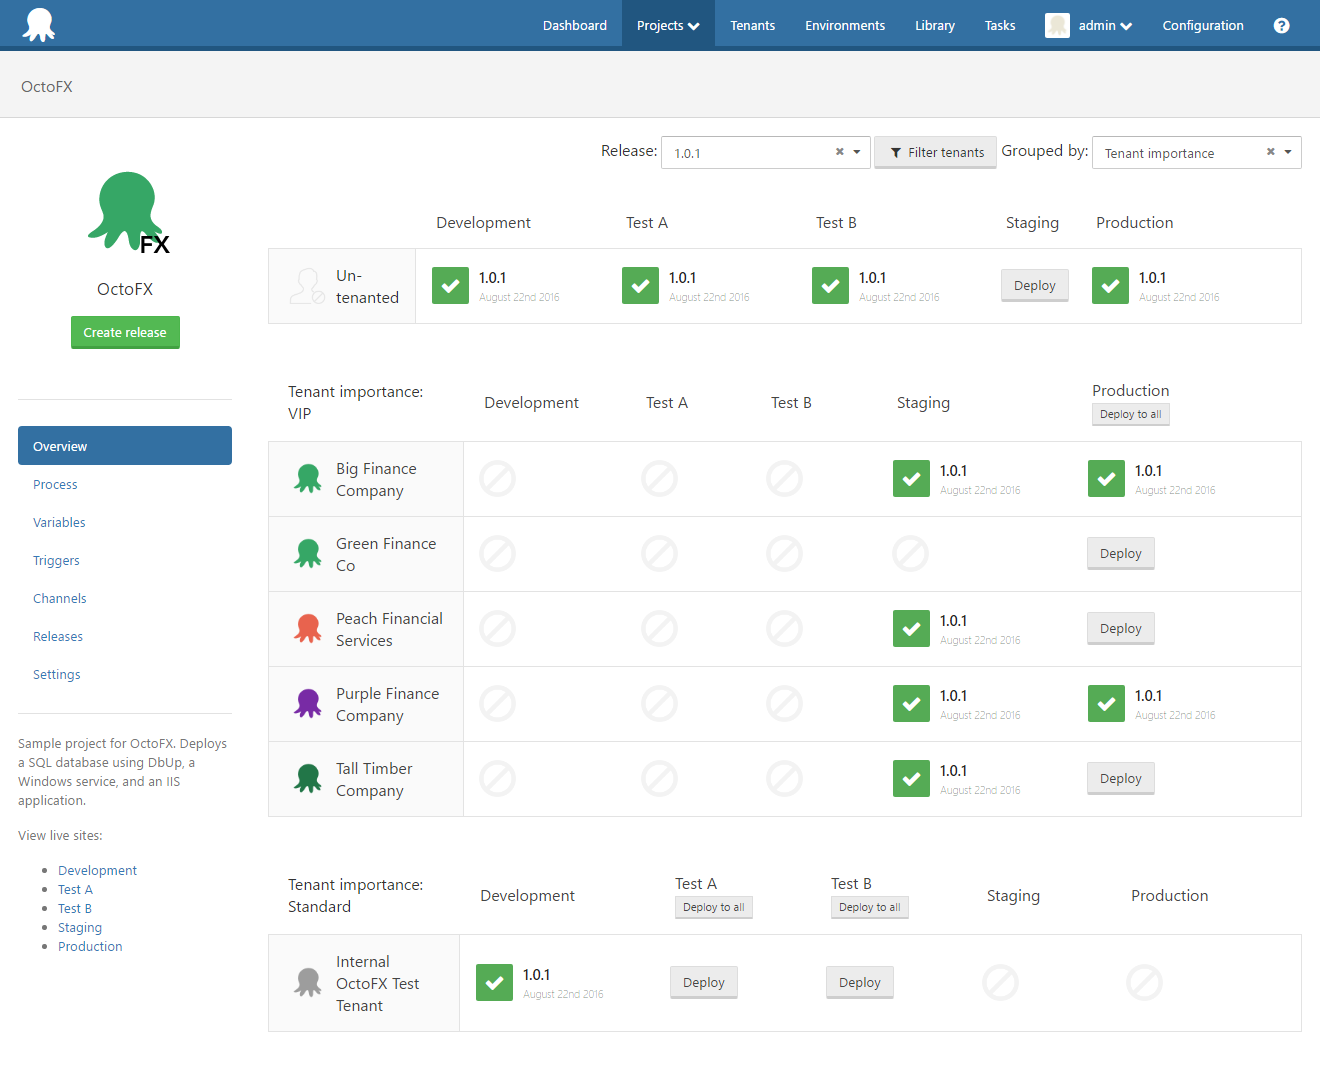Open the Filter tenants panel

click(x=935, y=152)
